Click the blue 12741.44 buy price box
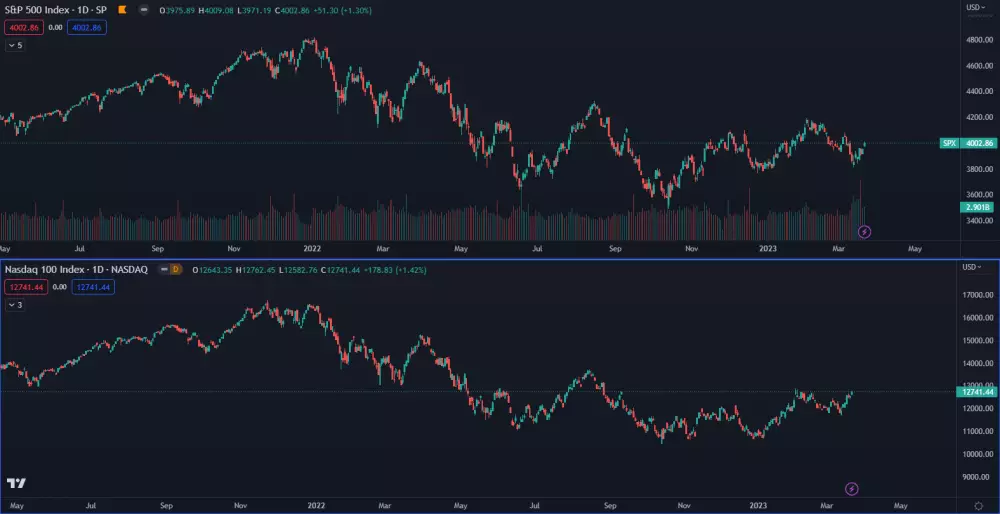Image resolution: width=1000 pixels, height=514 pixels. coord(93,287)
